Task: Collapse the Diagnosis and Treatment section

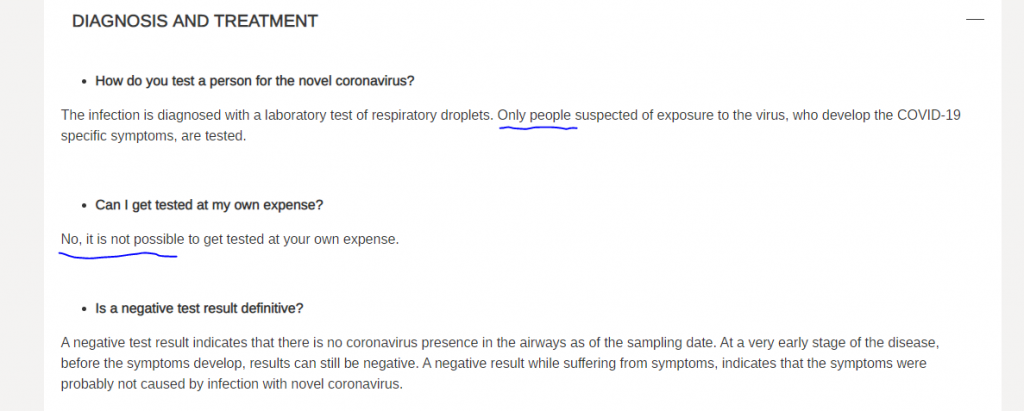Action: (x=974, y=20)
